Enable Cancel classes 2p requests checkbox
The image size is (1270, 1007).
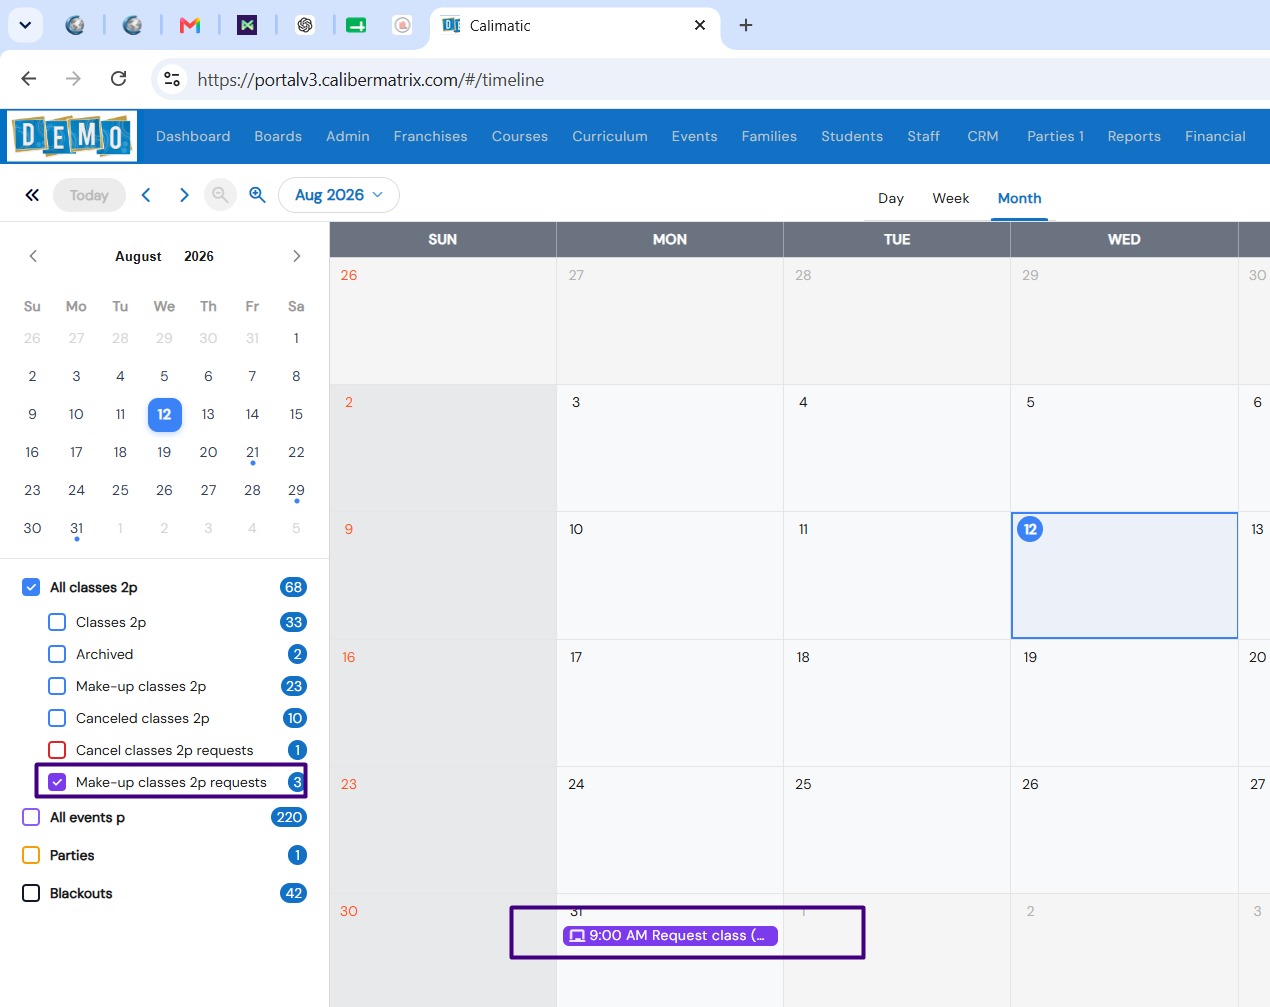point(57,750)
